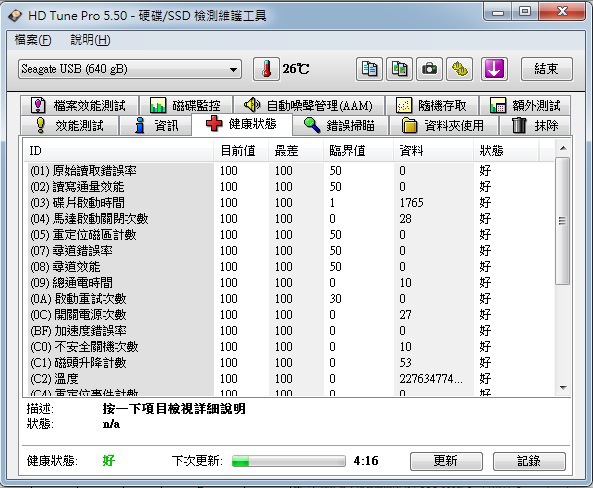Select the (0C) 開關電源次數 row
Screen dimensions: 593x488
pos(289,315)
